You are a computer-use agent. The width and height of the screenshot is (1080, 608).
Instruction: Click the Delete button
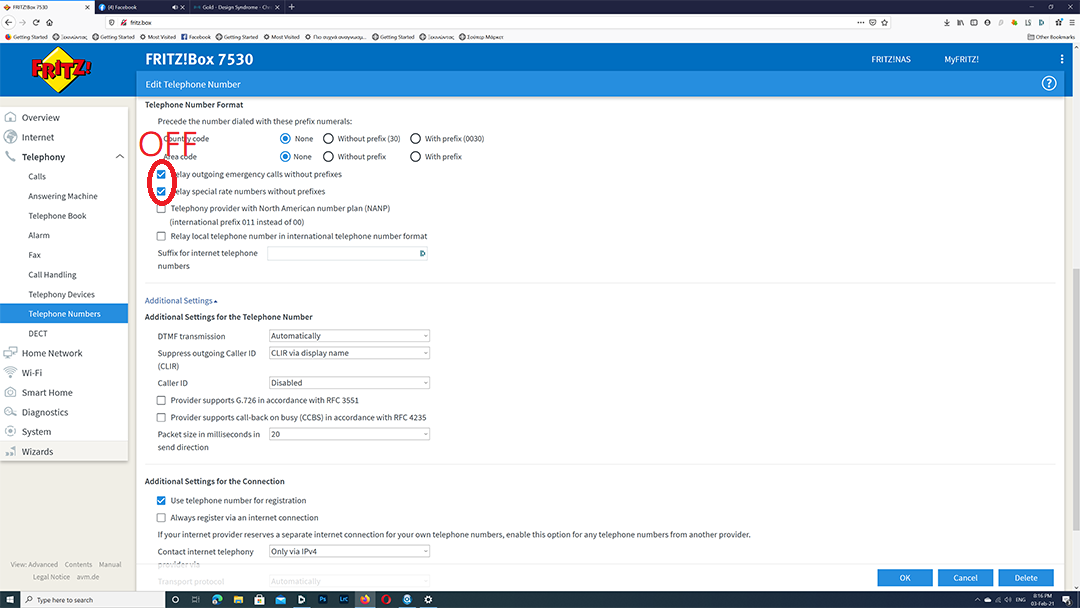click(x=1026, y=578)
